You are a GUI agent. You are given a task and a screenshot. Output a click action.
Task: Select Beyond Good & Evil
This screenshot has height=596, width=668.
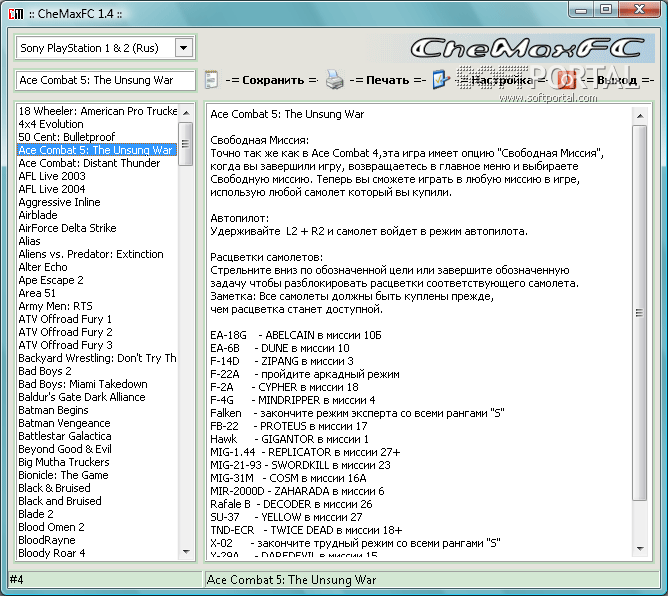(97, 449)
